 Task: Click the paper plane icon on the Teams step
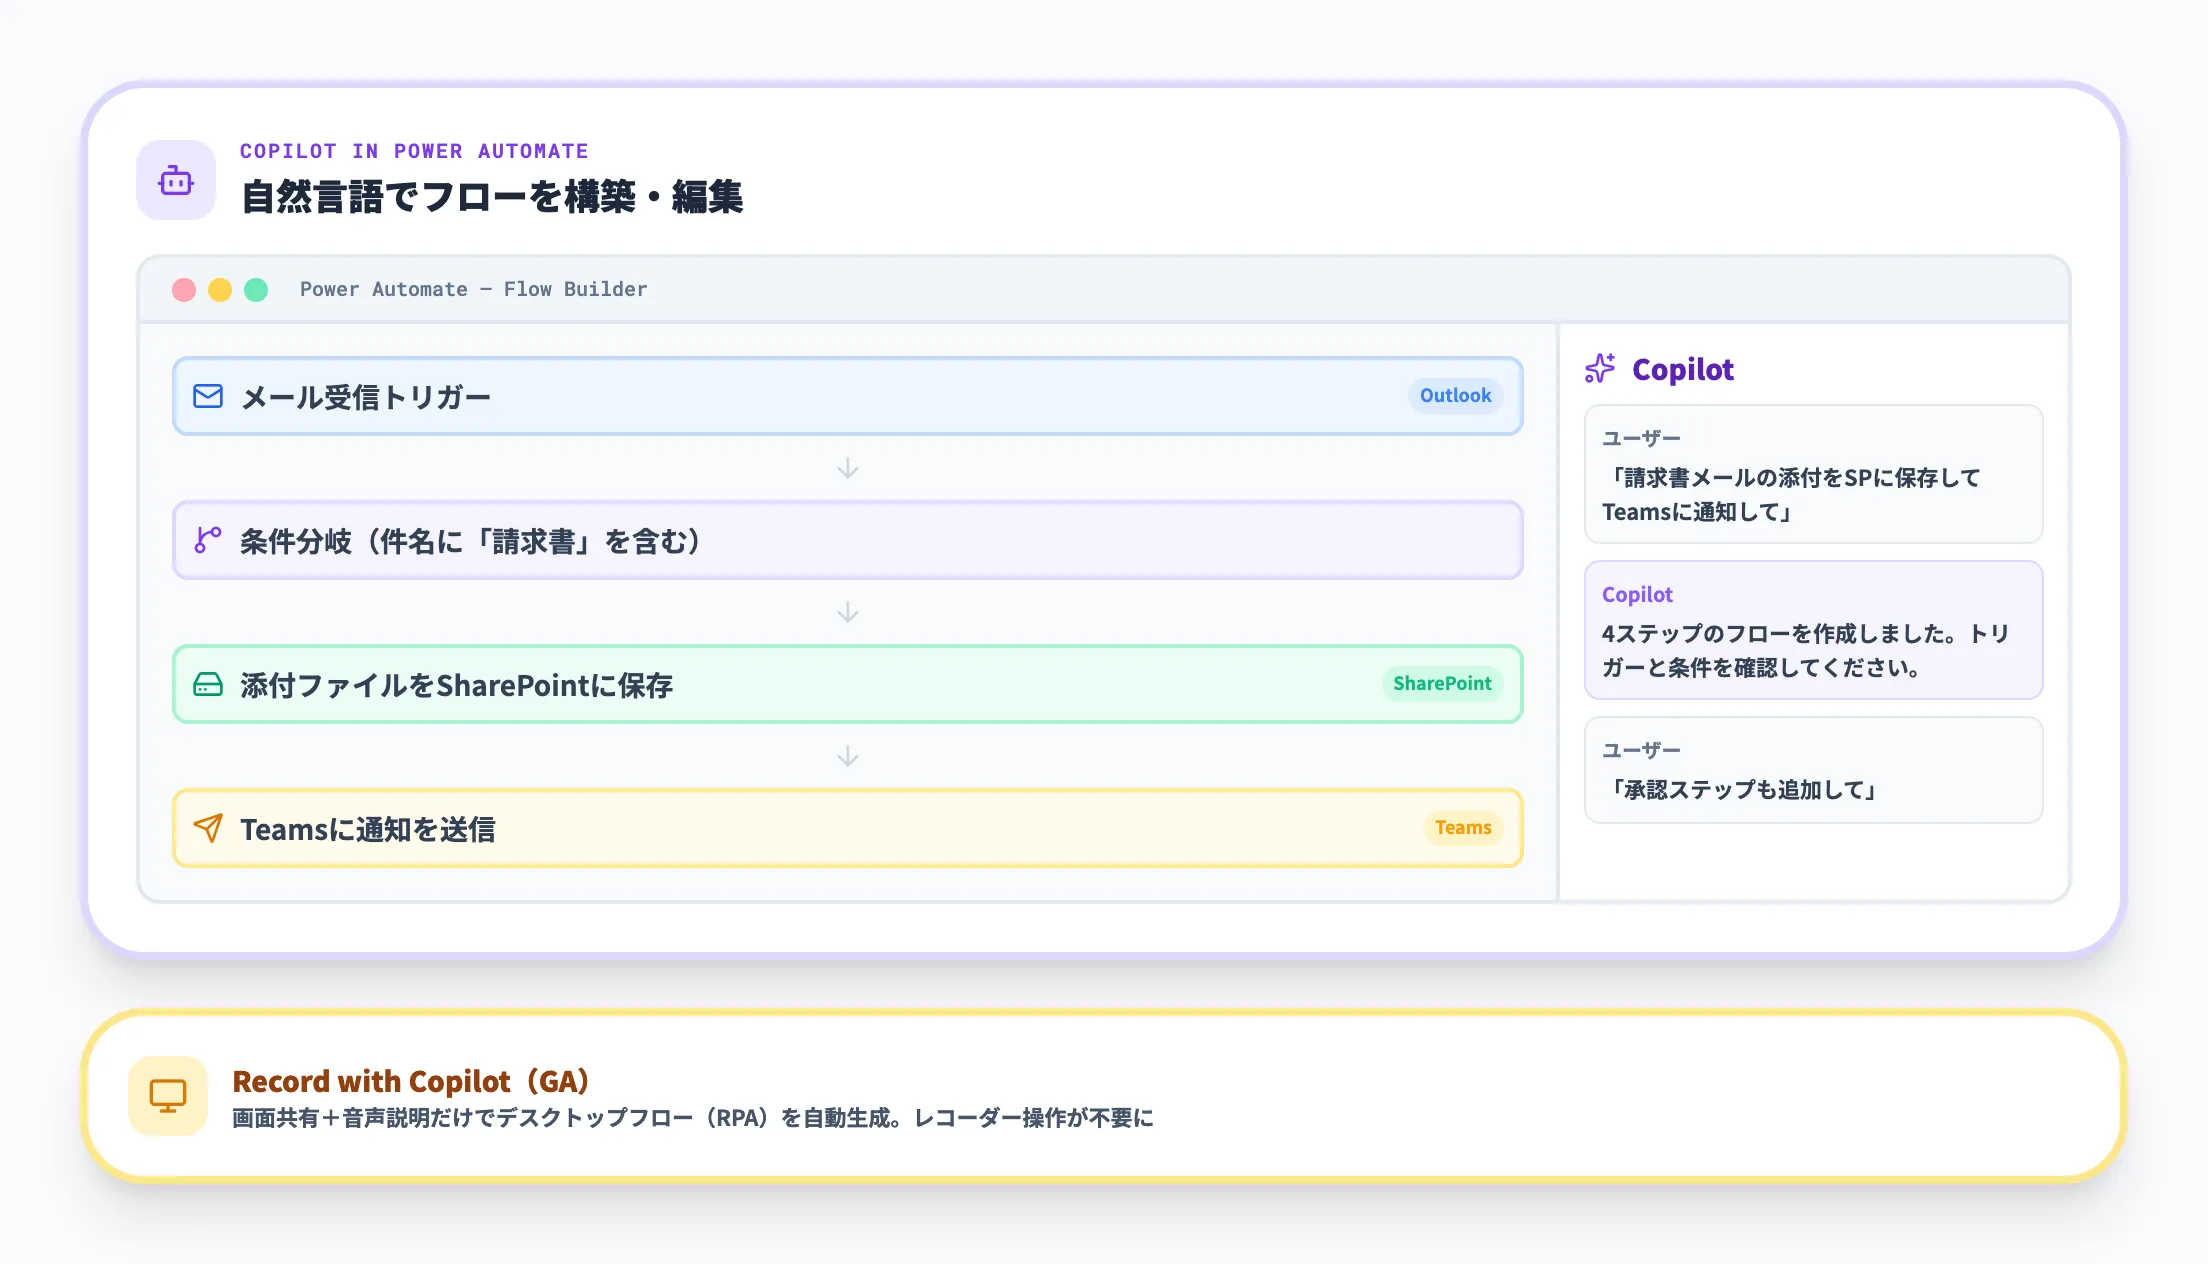coord(208,828)
